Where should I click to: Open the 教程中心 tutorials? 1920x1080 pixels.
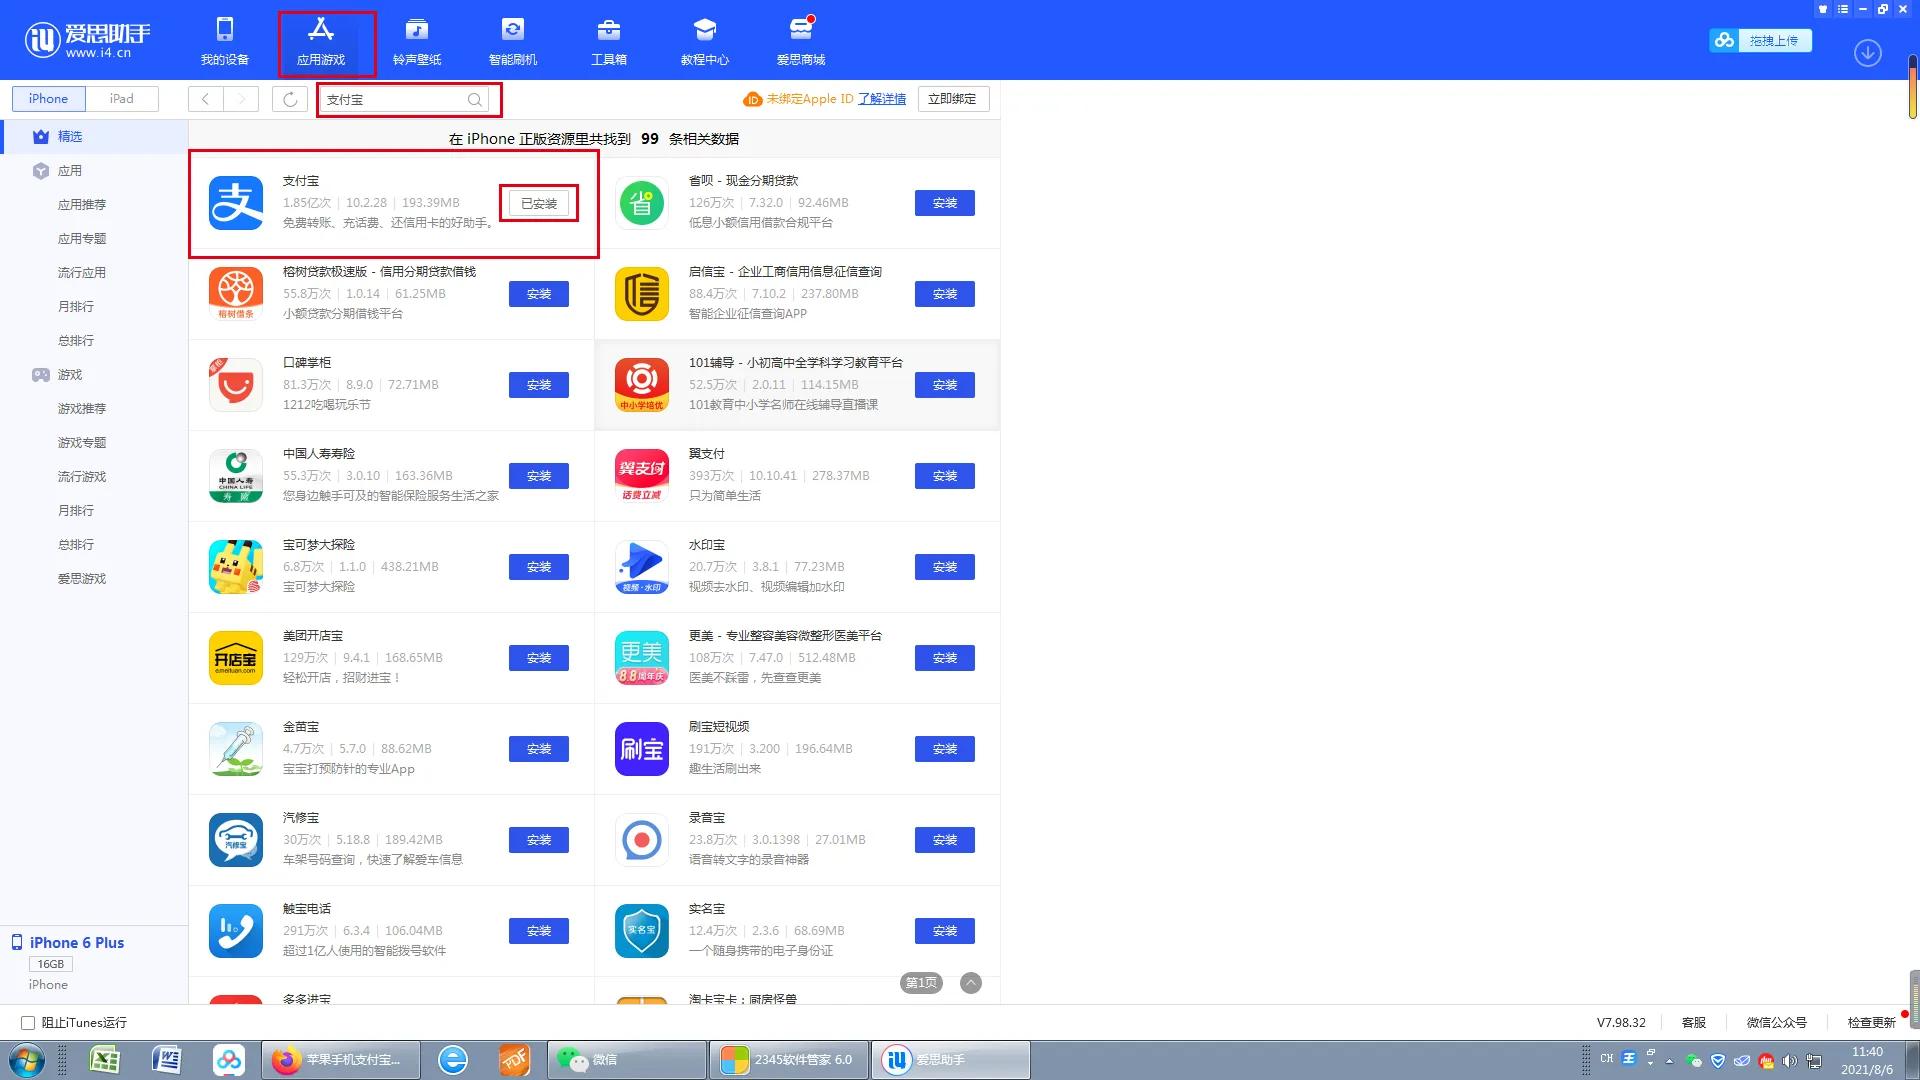coord(705,41)
